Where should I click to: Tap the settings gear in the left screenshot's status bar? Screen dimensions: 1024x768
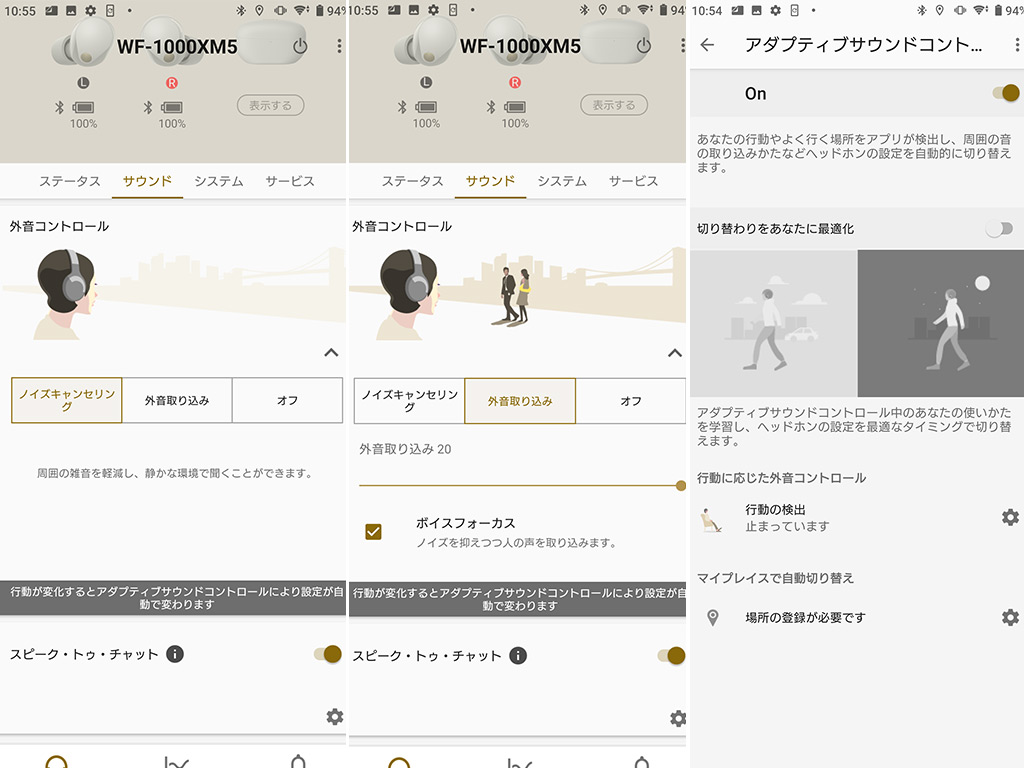(x=91, y=10)
